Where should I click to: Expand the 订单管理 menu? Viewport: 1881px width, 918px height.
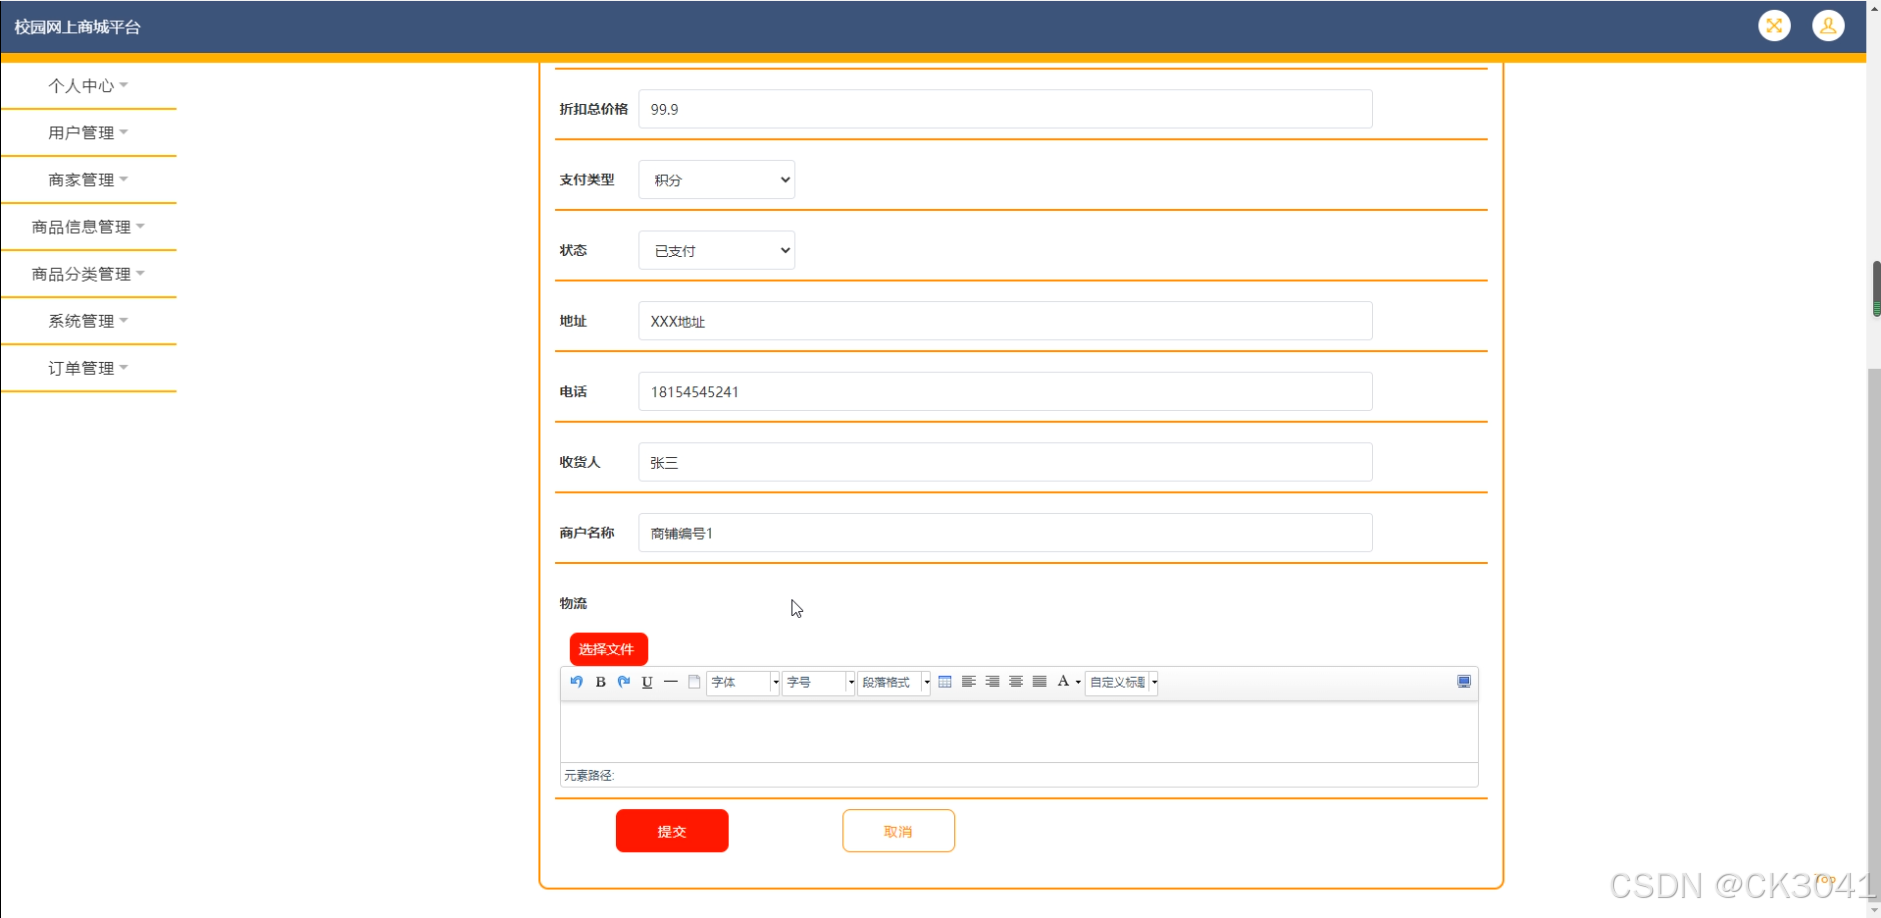[88, 368]
